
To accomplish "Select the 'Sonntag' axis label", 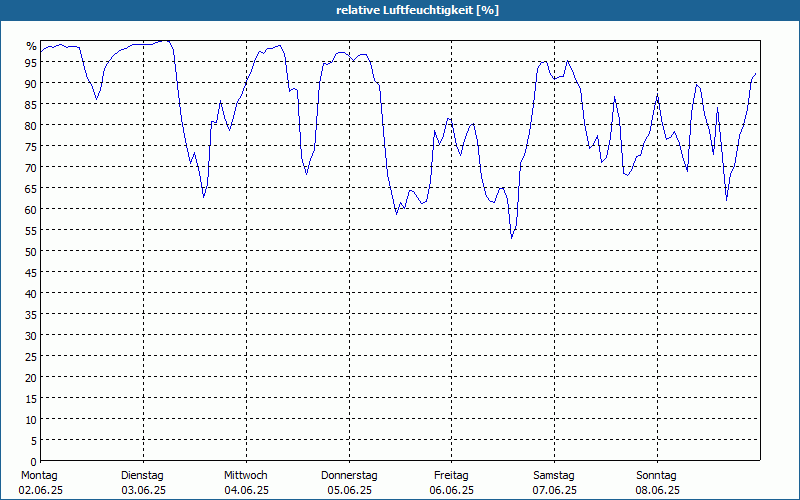I will [x=656, y=475].
